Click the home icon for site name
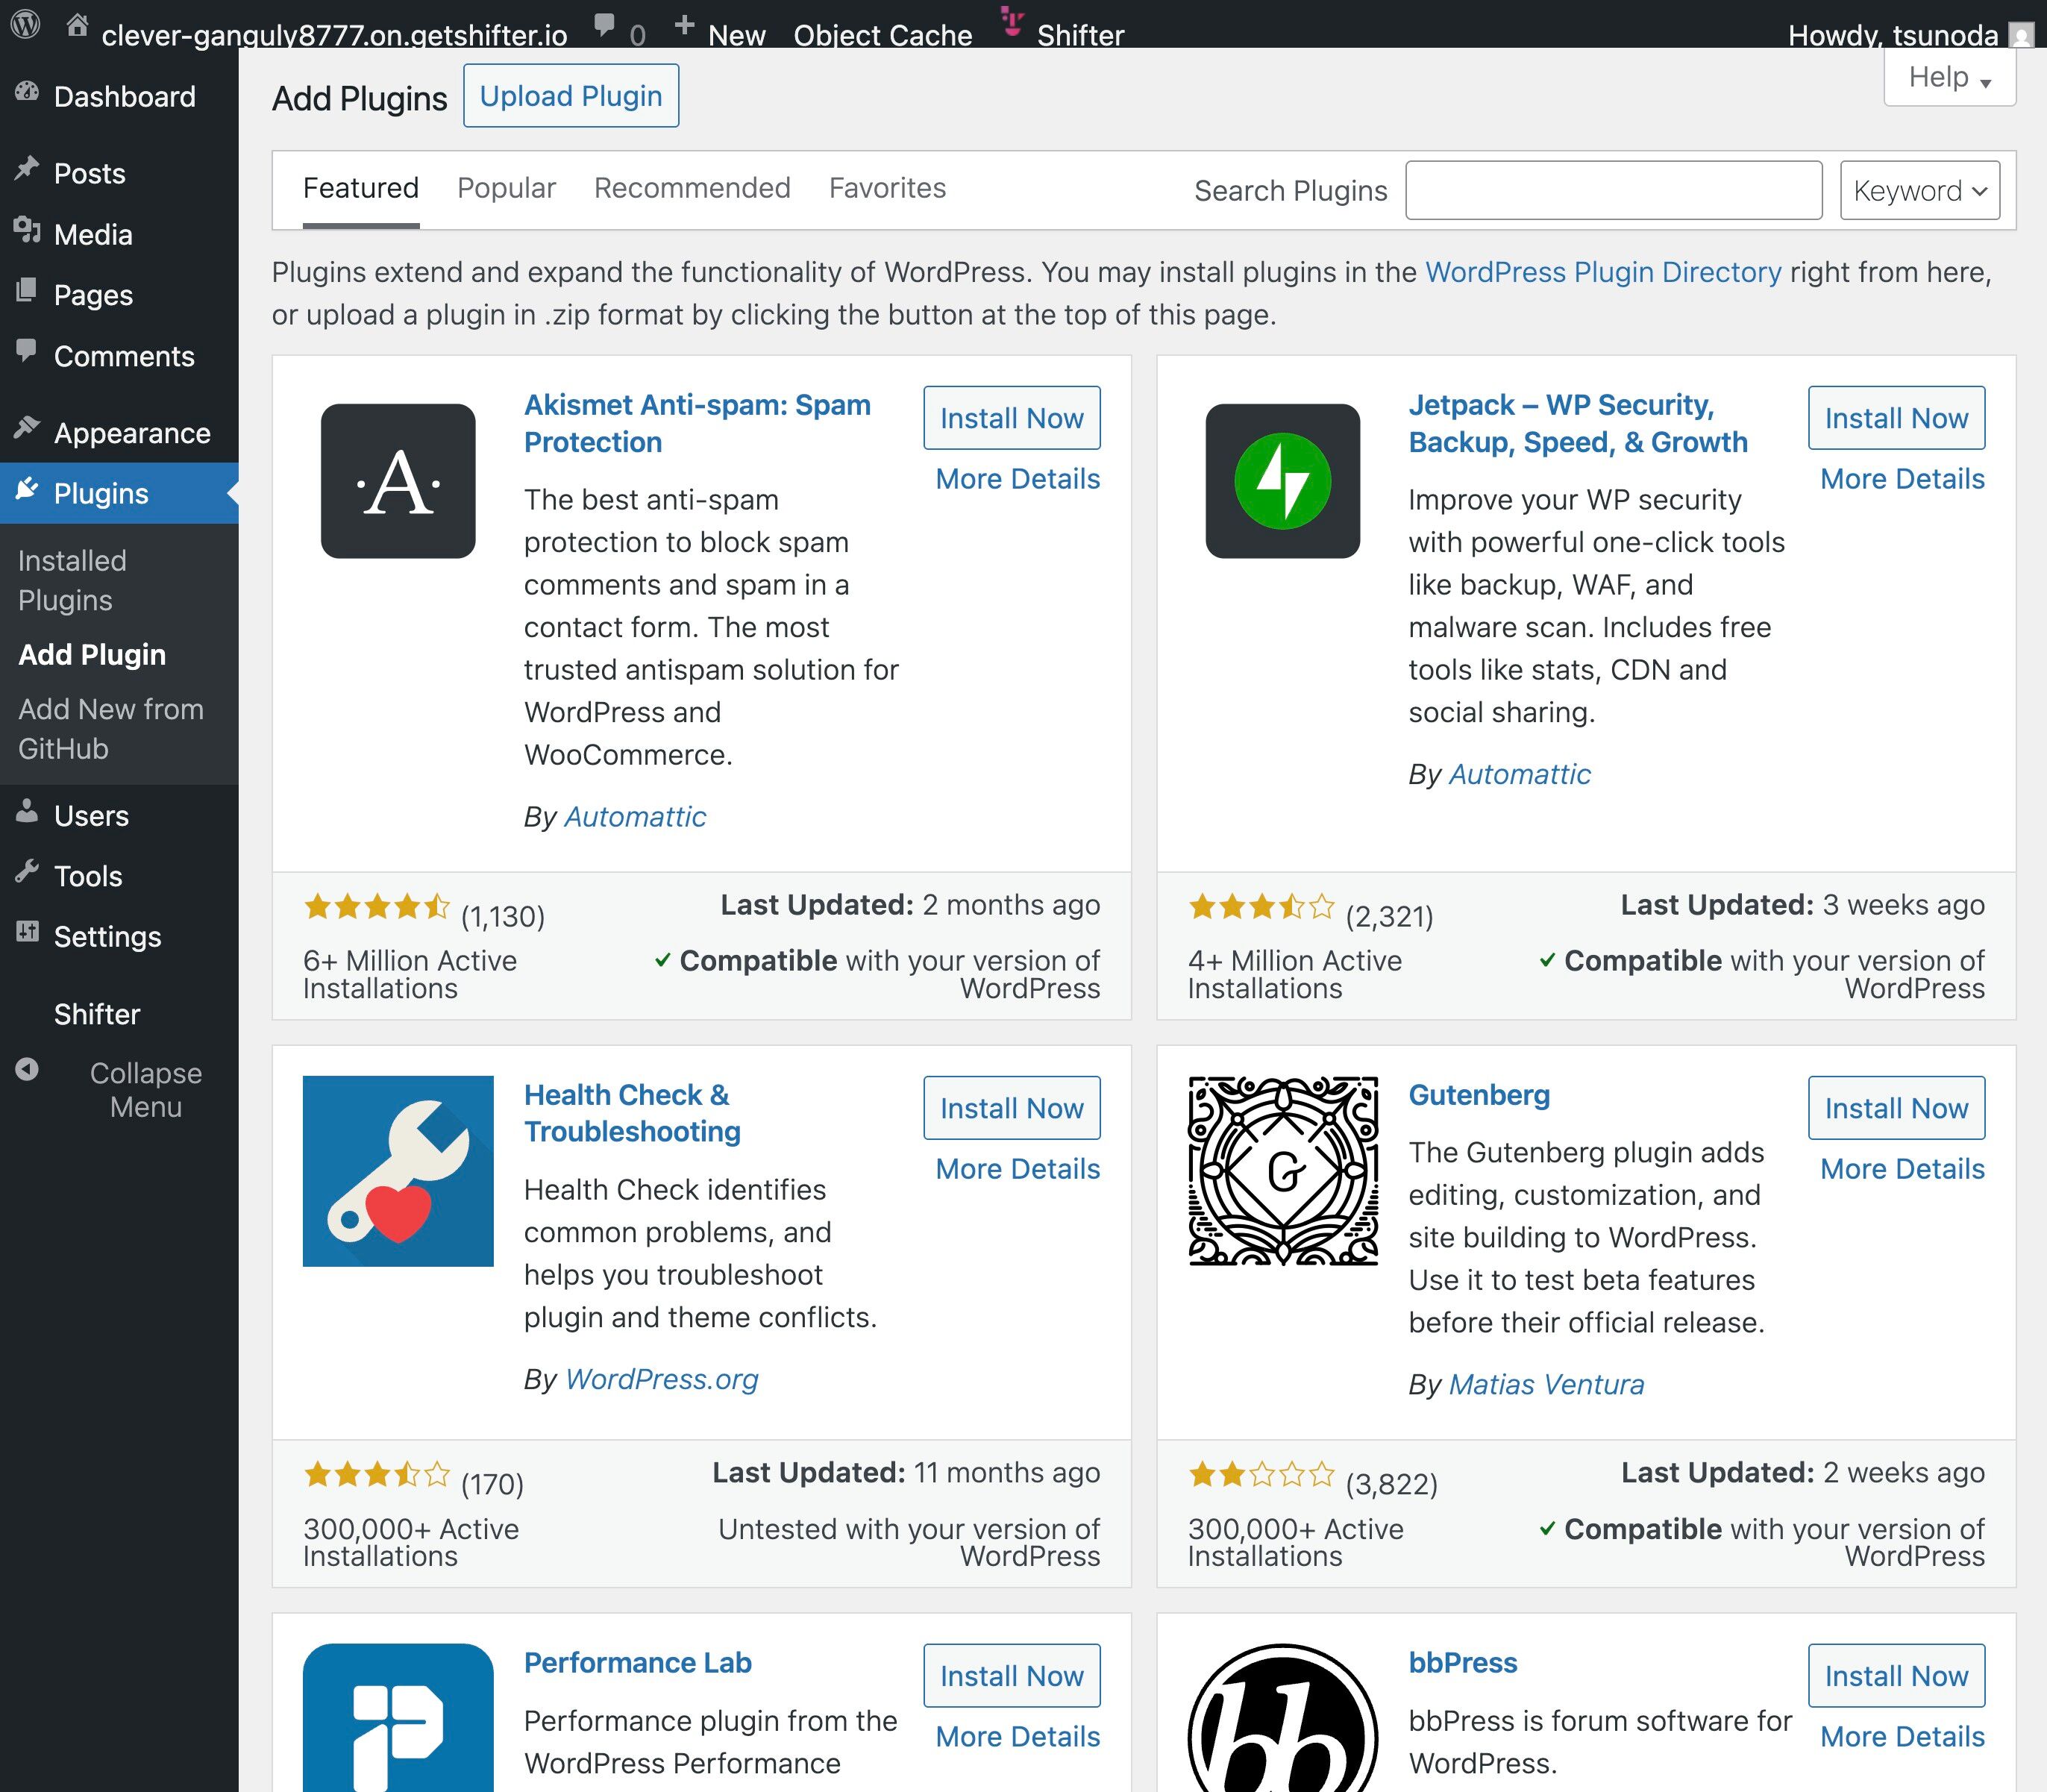Image resolution: width=2047 pixels, height=1792 pixels. pos(77,25)
